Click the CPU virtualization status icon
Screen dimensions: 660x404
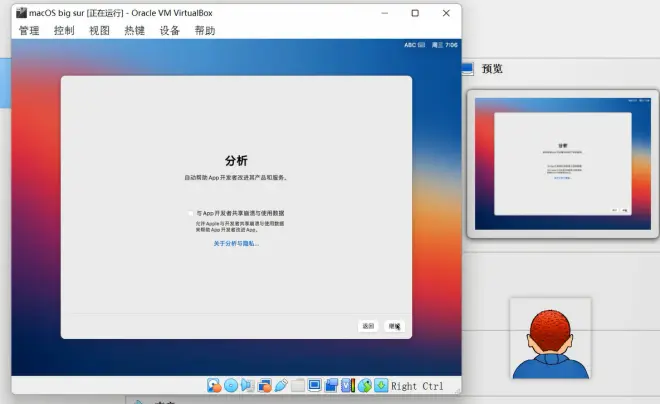[348, 385]
